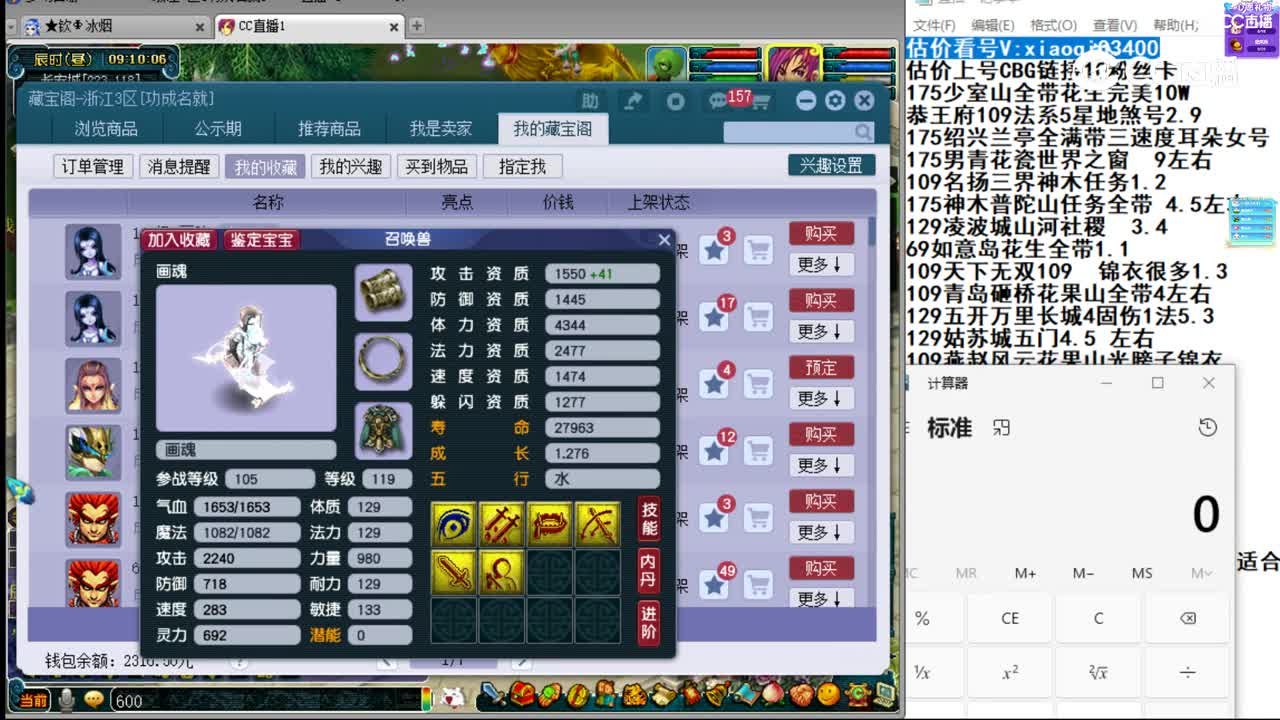Add 17-favorites row item to cart
Image resolution: width=1280 pixels, height=720 pixels.
(759, 317)
